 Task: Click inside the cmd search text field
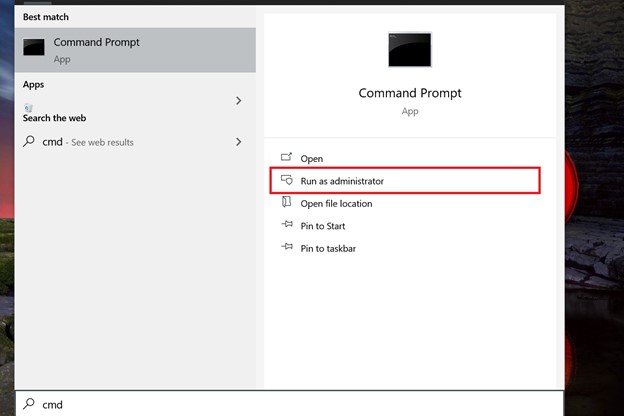(x=289, y=404)
